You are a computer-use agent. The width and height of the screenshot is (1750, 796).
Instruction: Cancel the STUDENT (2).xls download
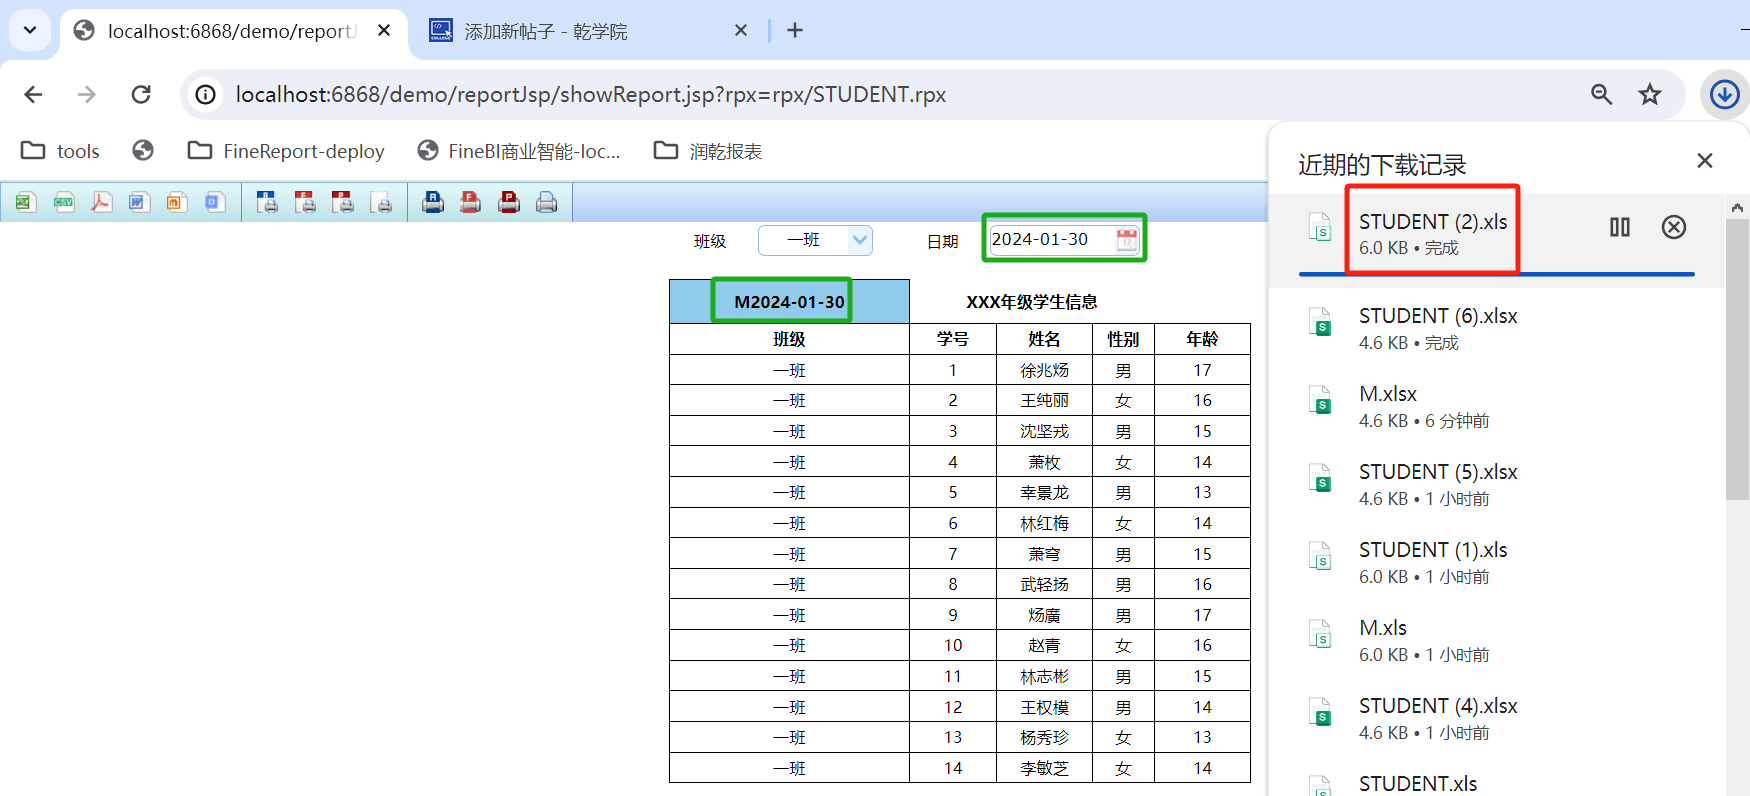1673,228
